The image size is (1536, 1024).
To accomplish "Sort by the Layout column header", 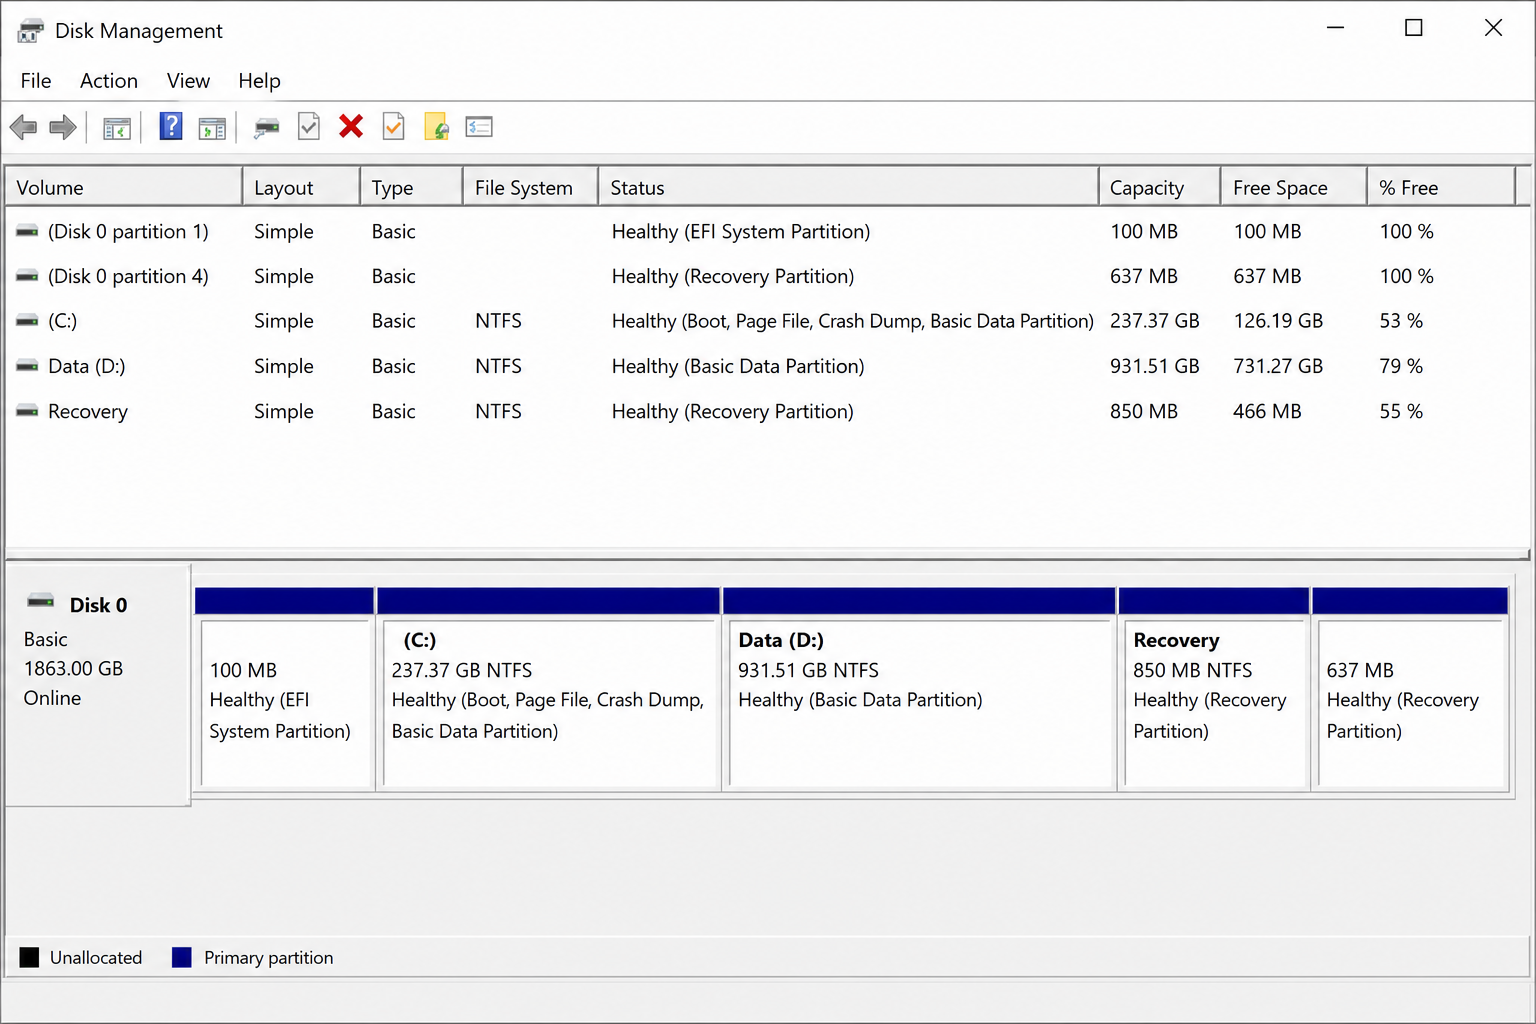I will pos(301,187).
